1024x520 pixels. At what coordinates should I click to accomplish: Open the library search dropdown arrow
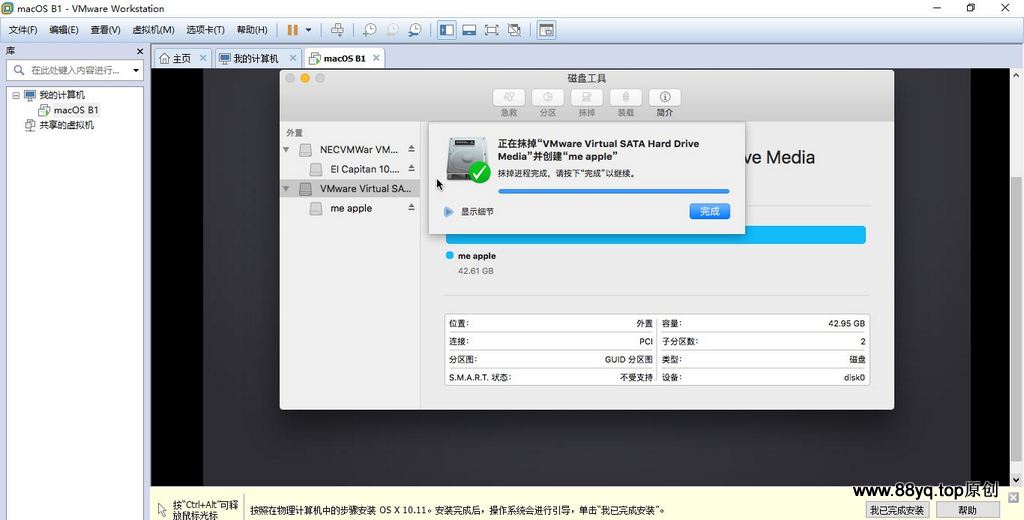136,71
